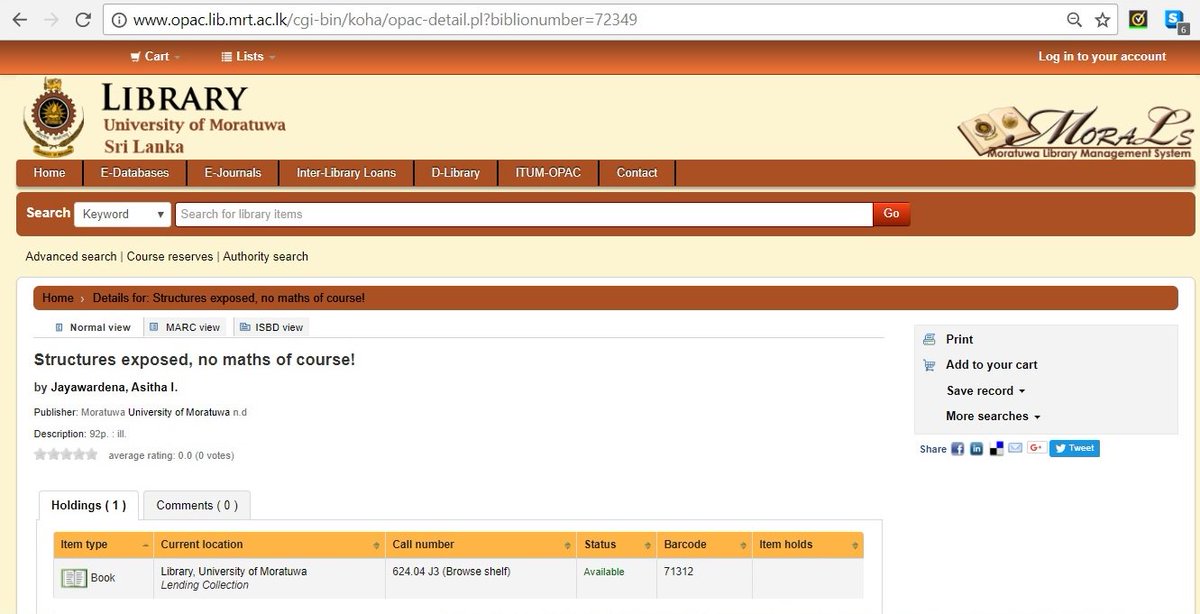Screen dimensions: 1200x614
Task: Click the Home breadcrumb link
Action: pos(58,298)
